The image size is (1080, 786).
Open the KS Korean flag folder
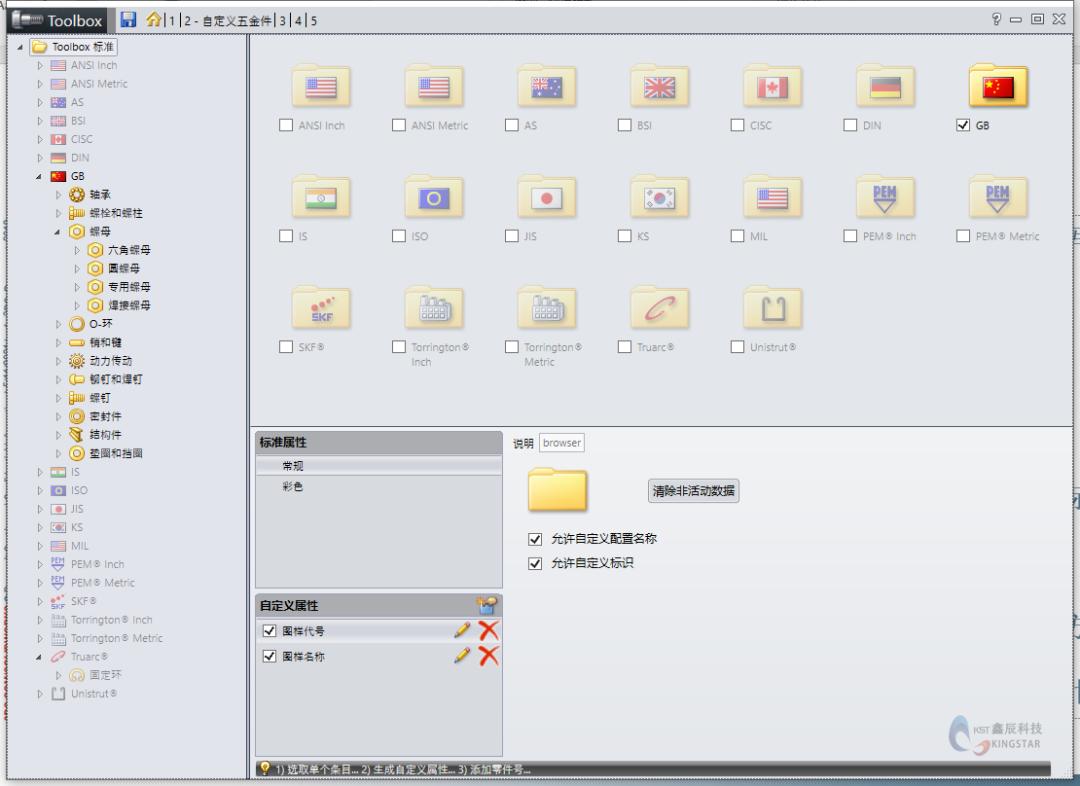[x=660, y=197]
